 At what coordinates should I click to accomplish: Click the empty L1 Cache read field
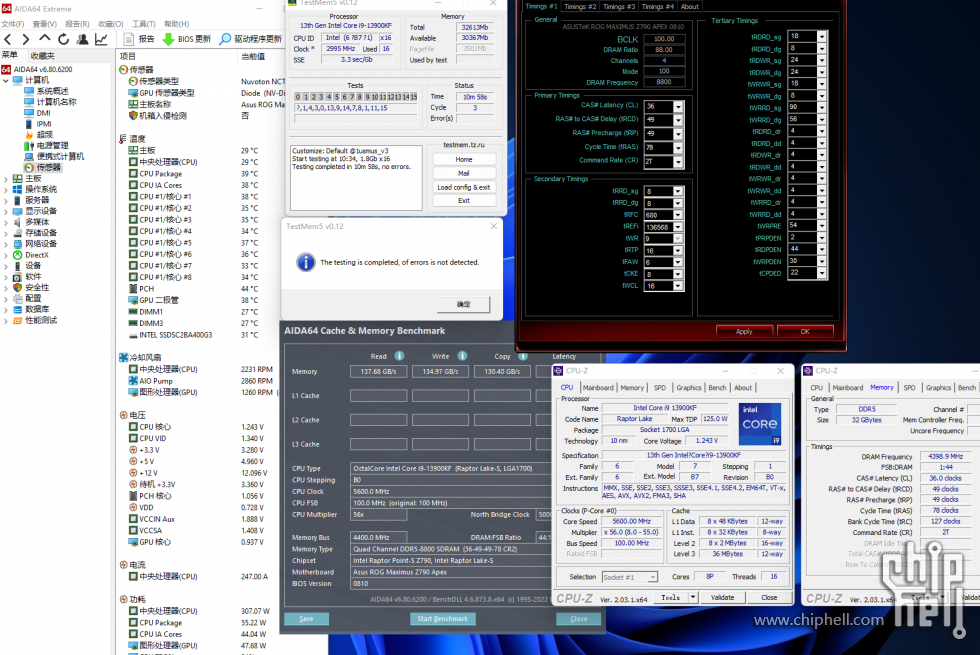(x=378, y=396)
